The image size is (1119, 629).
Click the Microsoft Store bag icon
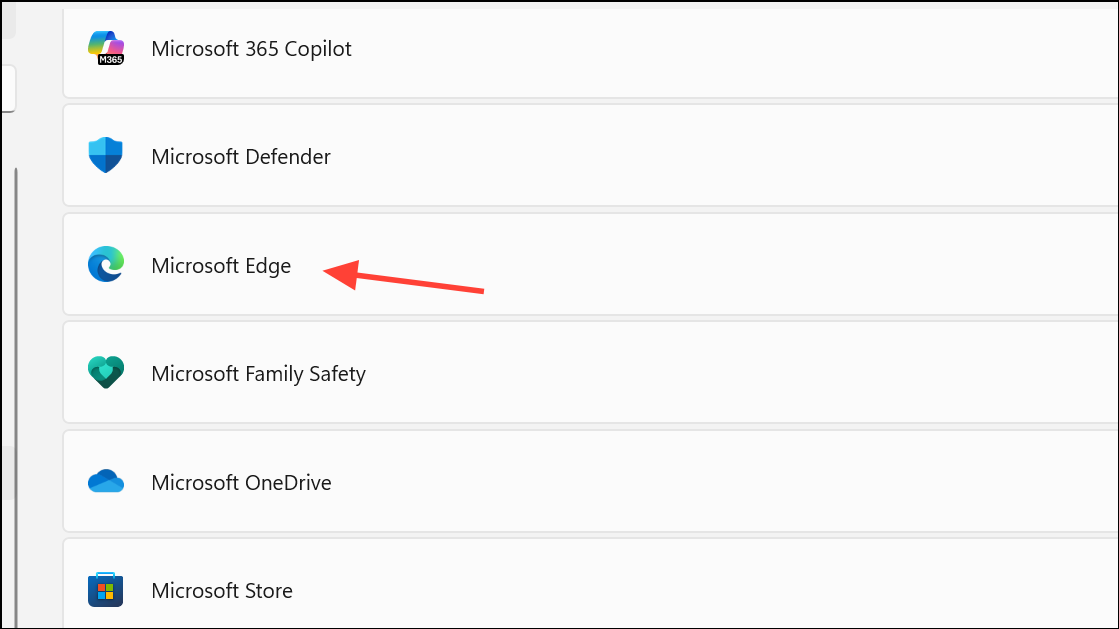[106, 590]
